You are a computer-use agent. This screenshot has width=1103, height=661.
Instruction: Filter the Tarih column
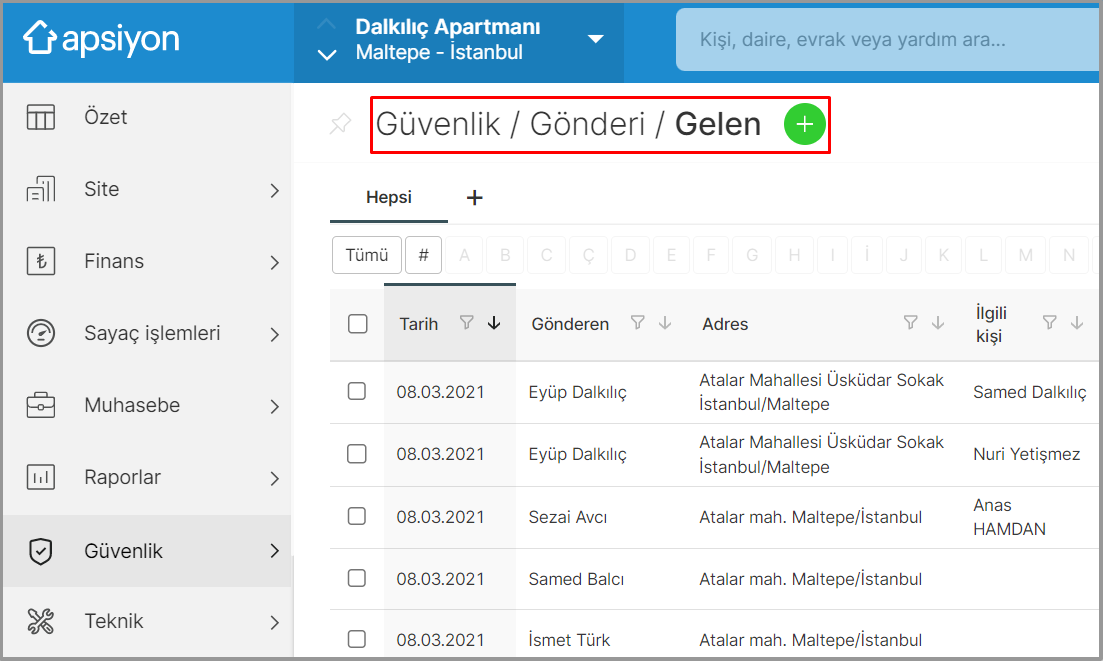coord(466,323)
